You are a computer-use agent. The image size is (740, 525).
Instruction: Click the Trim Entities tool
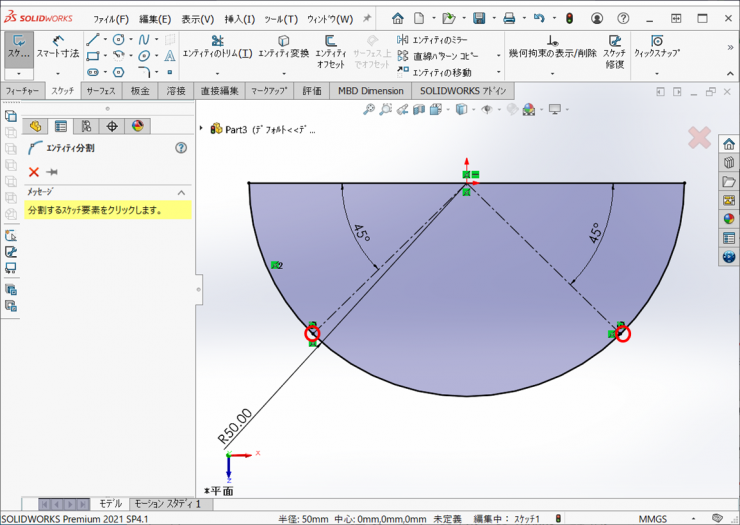click(217, 46)
